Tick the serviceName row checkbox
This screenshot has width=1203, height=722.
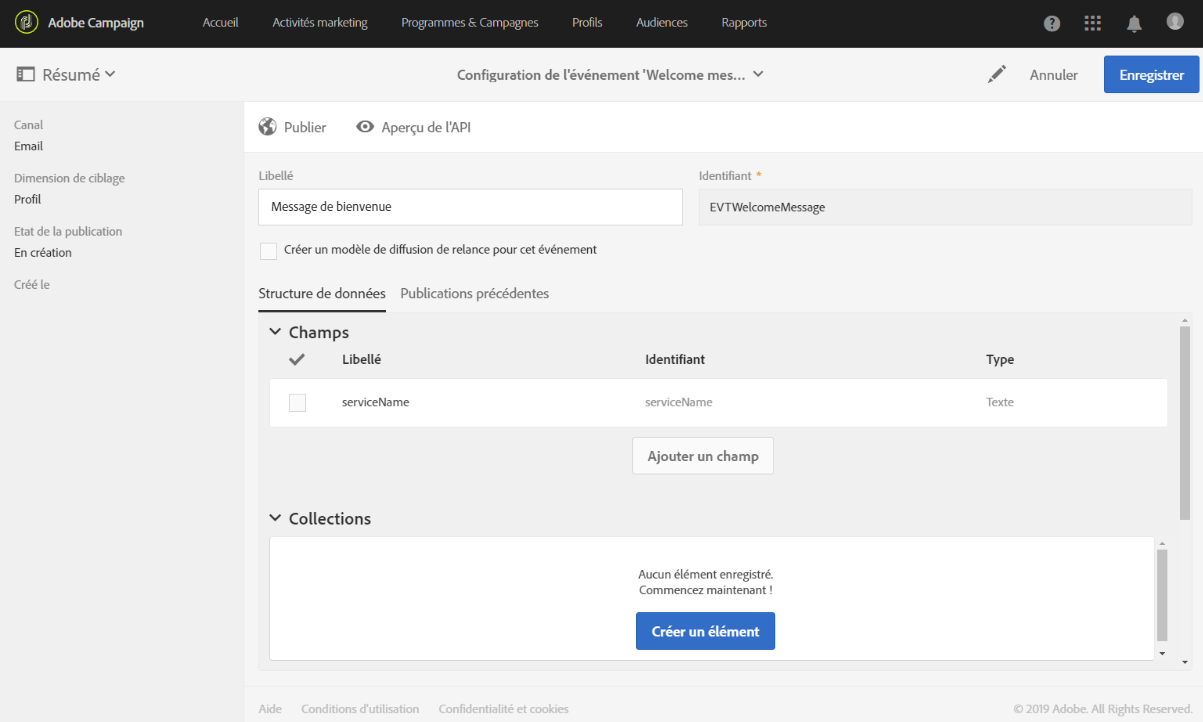click(x=297, y=403)
